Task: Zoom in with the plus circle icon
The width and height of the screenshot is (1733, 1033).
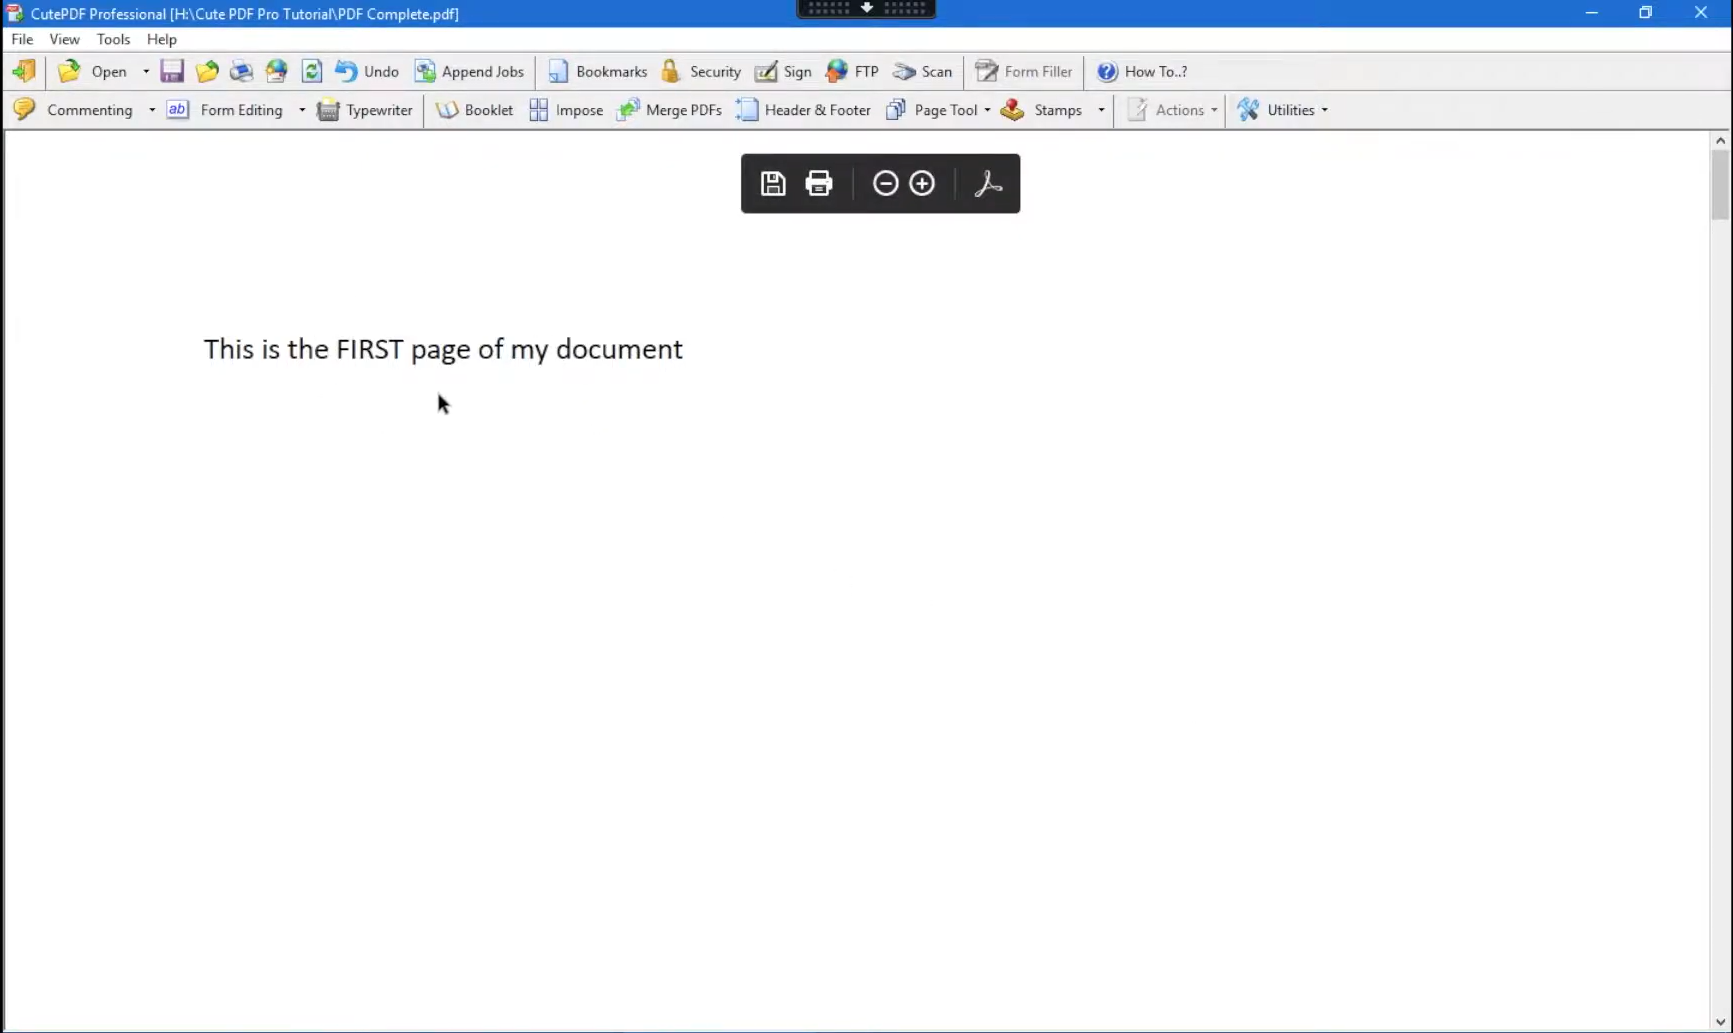Action: (922, 183)
